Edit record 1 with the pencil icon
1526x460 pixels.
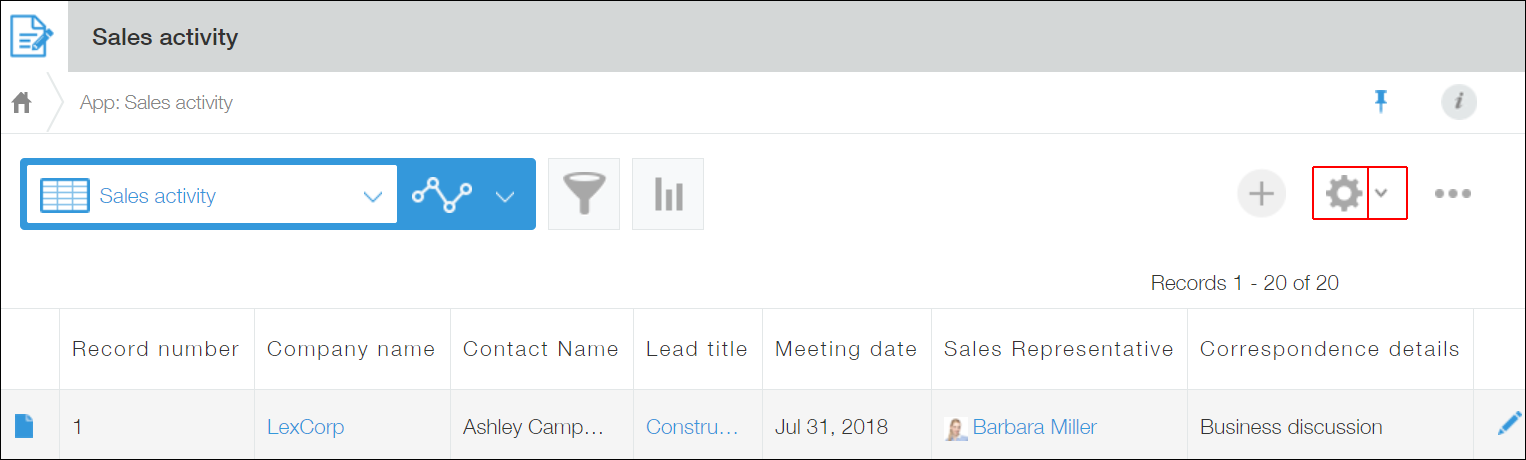1508,425
